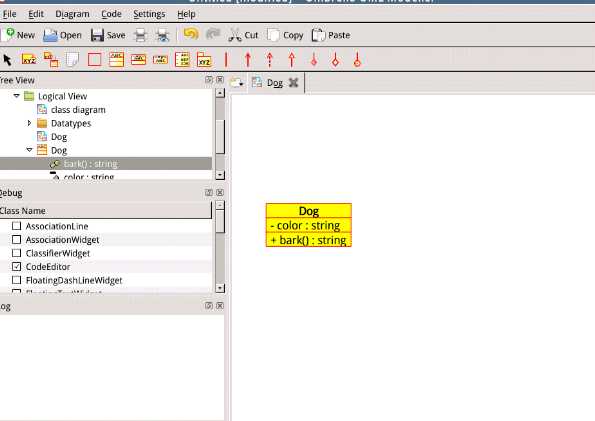Collapse the Dog class node
This screenshot has height=421, width=595.
(29, 150)
